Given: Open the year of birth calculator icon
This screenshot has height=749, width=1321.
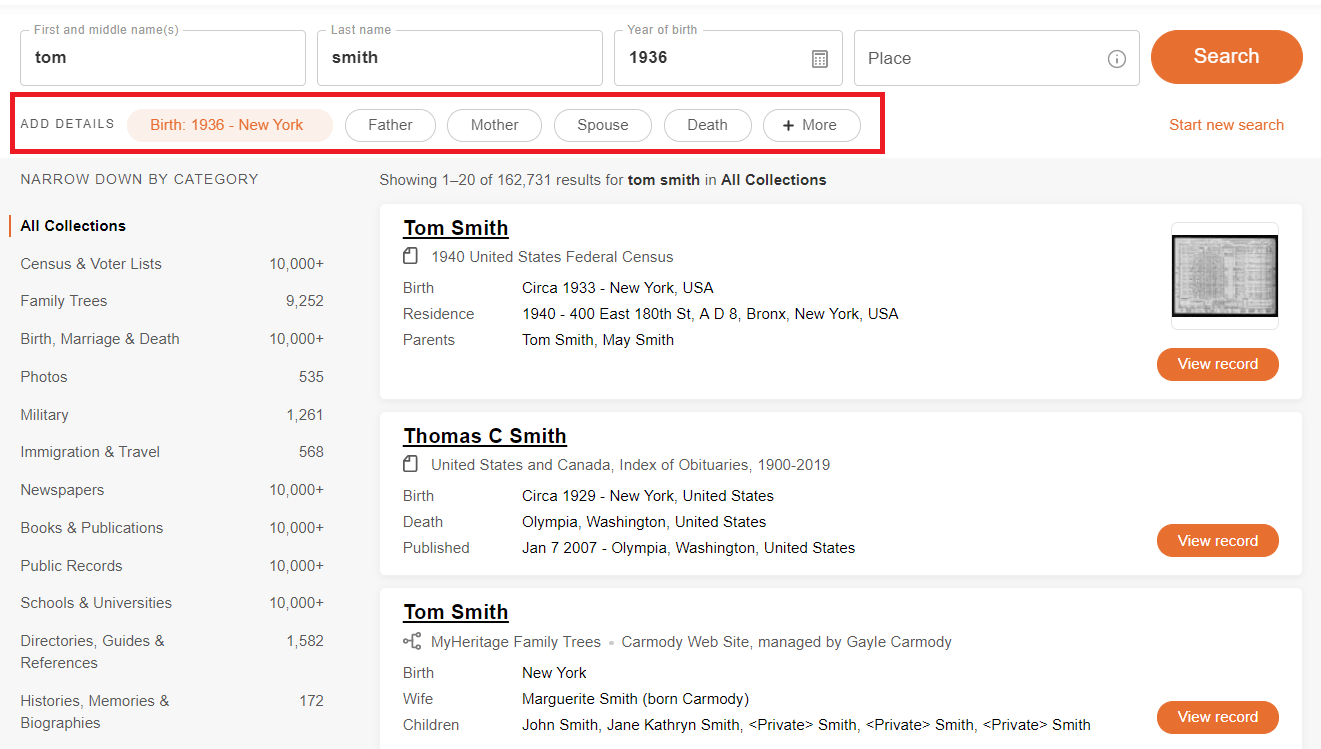Looking at the screenshot, I should coord(819,59).
